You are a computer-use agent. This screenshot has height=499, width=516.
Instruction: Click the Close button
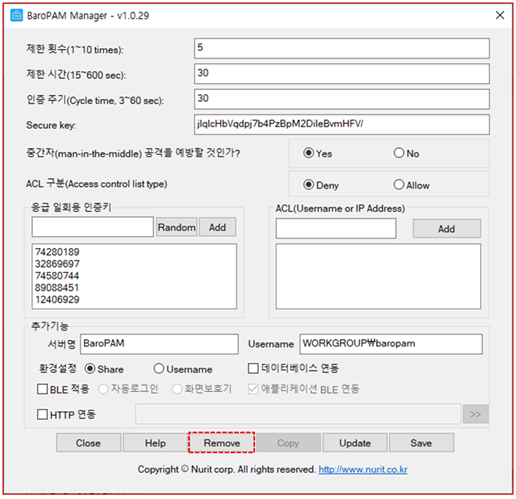[x=88, y=443]
